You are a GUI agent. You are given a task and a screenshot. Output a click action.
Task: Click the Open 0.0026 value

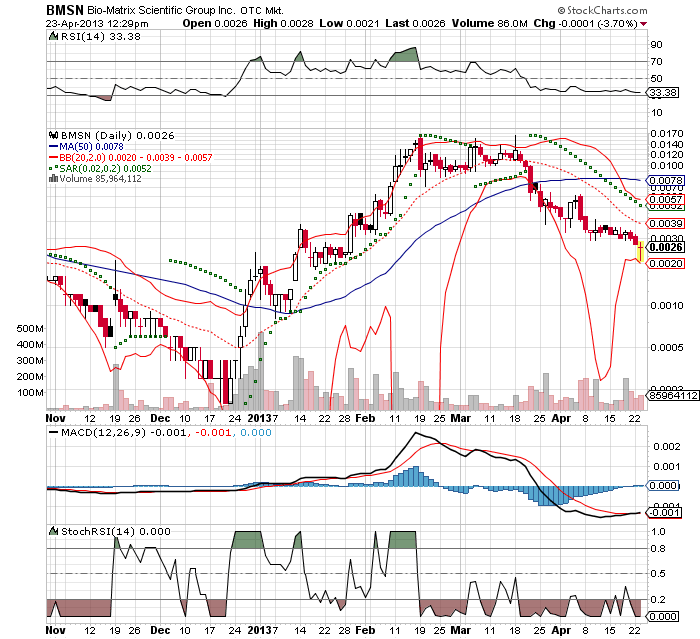point(215,24)
